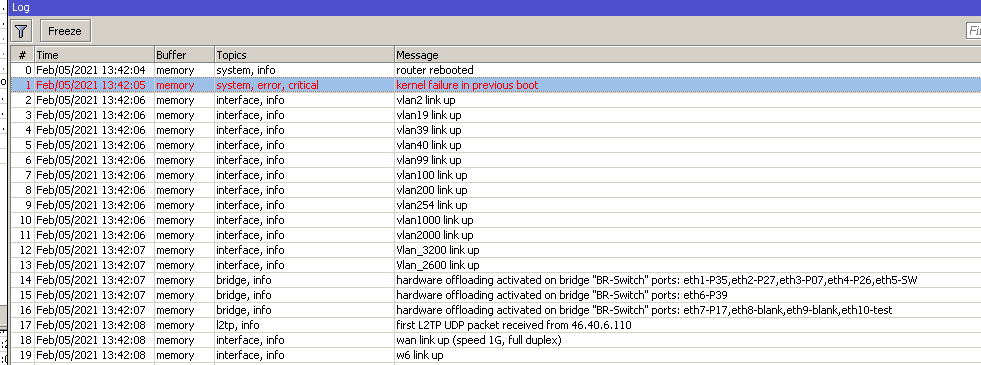Viewport: 981px width, 365px height.
Task: Click offloading message for ports eth6-P39
Action: (x=562, y=296)
